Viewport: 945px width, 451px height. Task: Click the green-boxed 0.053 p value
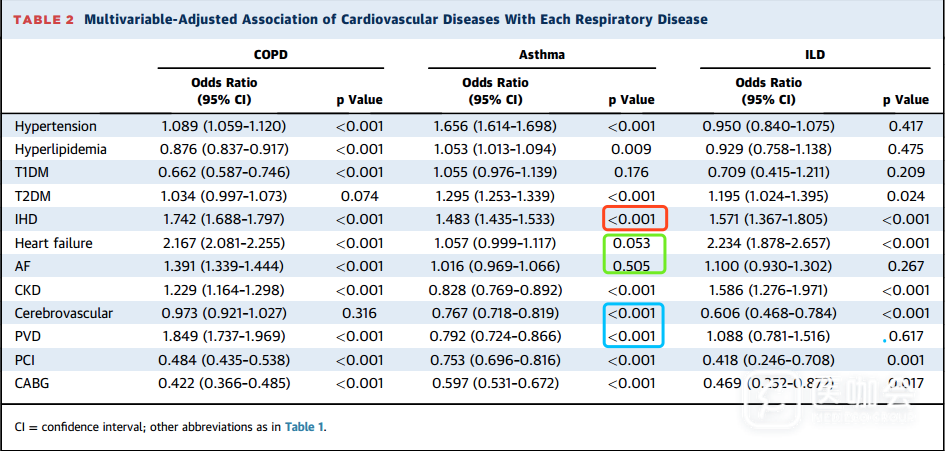[x=631, y=243]
